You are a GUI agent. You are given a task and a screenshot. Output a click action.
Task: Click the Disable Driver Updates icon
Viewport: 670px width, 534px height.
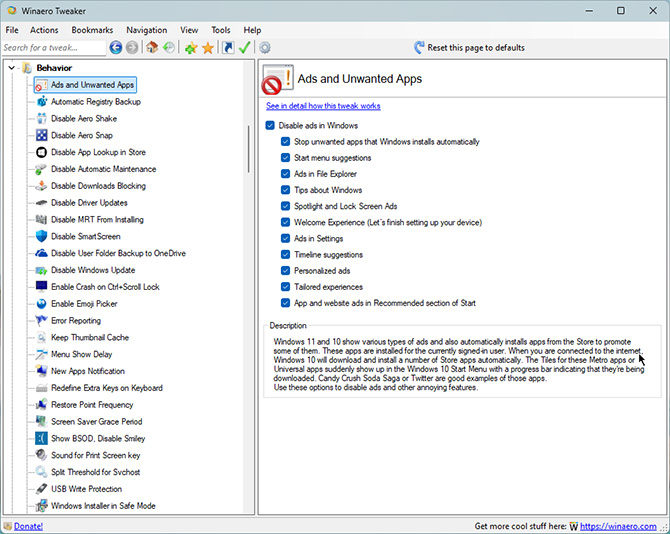coord(41,202)
